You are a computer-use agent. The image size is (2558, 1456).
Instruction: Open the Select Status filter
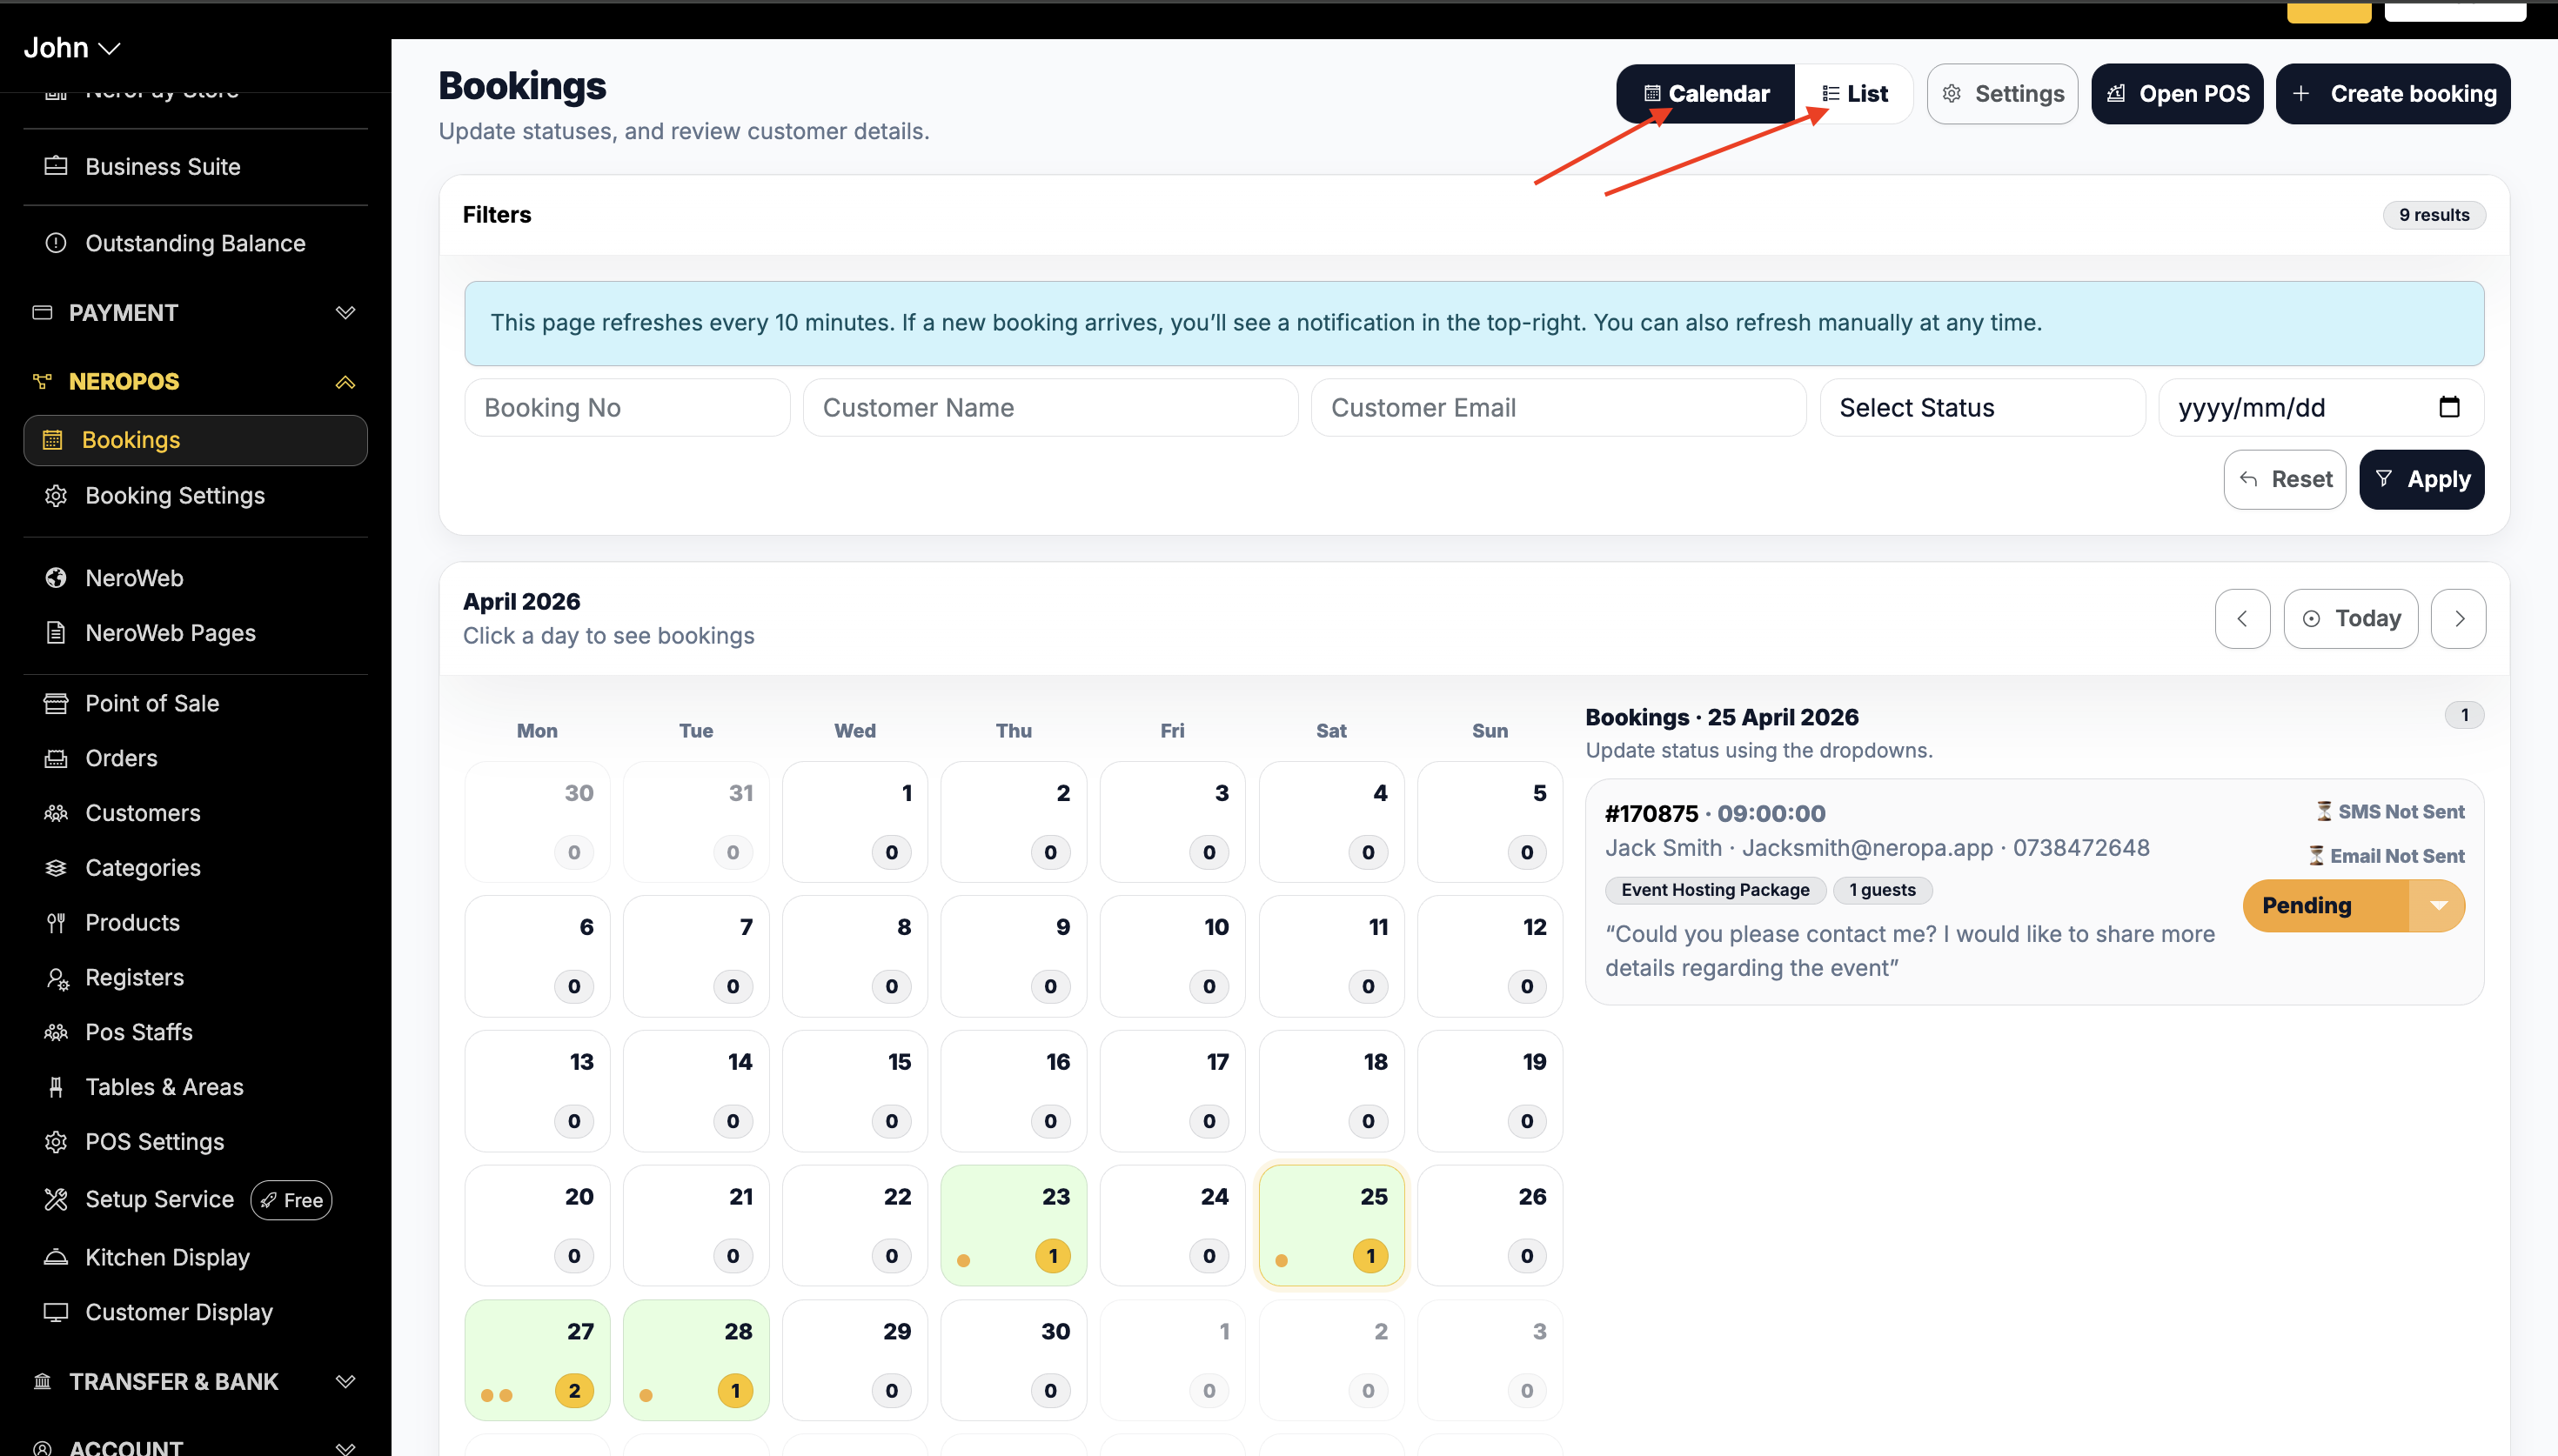pos(1981,408)
